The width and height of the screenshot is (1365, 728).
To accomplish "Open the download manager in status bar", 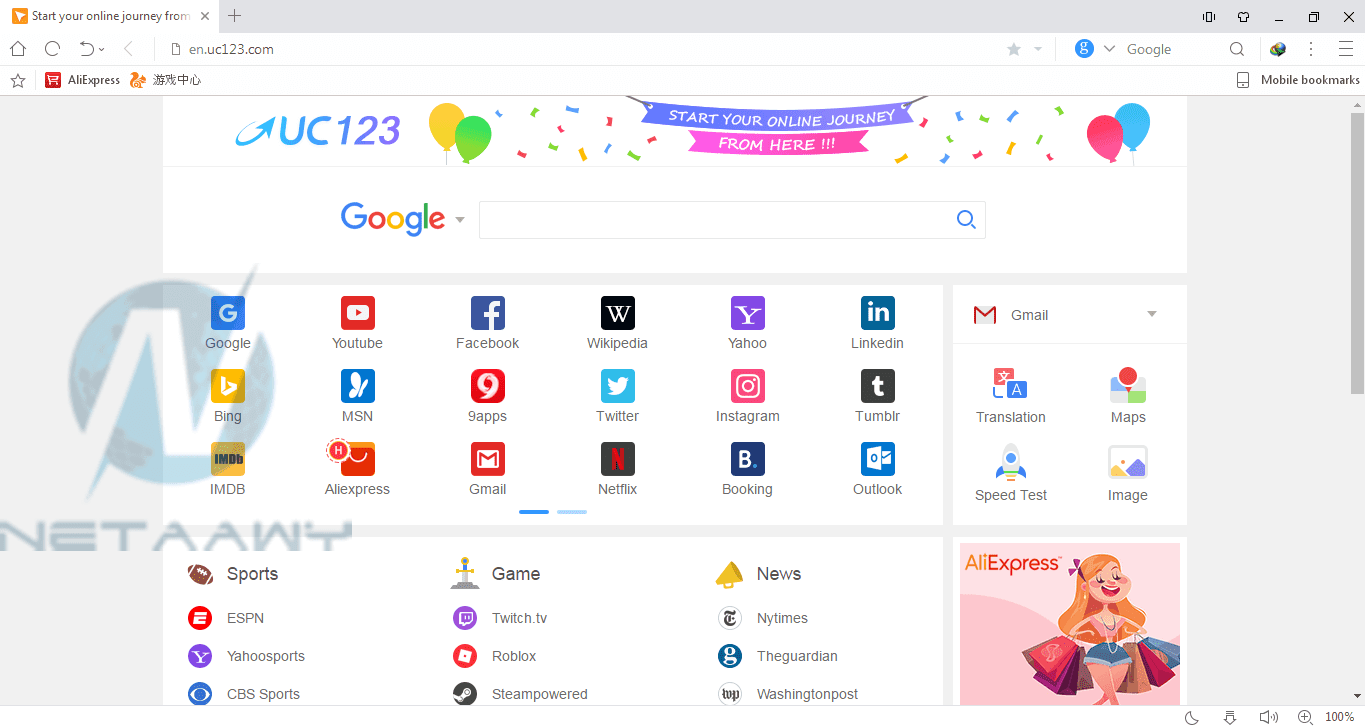I will (1230, 717).
